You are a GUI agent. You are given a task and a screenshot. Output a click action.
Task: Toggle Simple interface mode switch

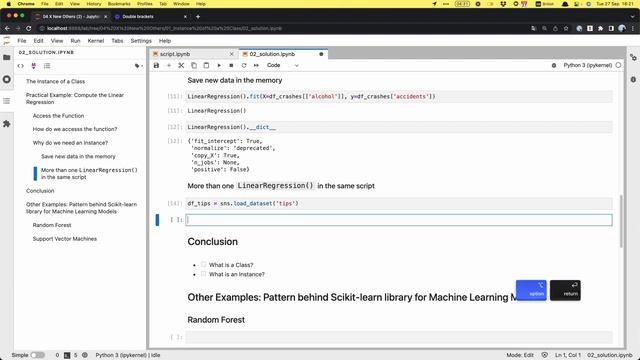coord(38,355)
